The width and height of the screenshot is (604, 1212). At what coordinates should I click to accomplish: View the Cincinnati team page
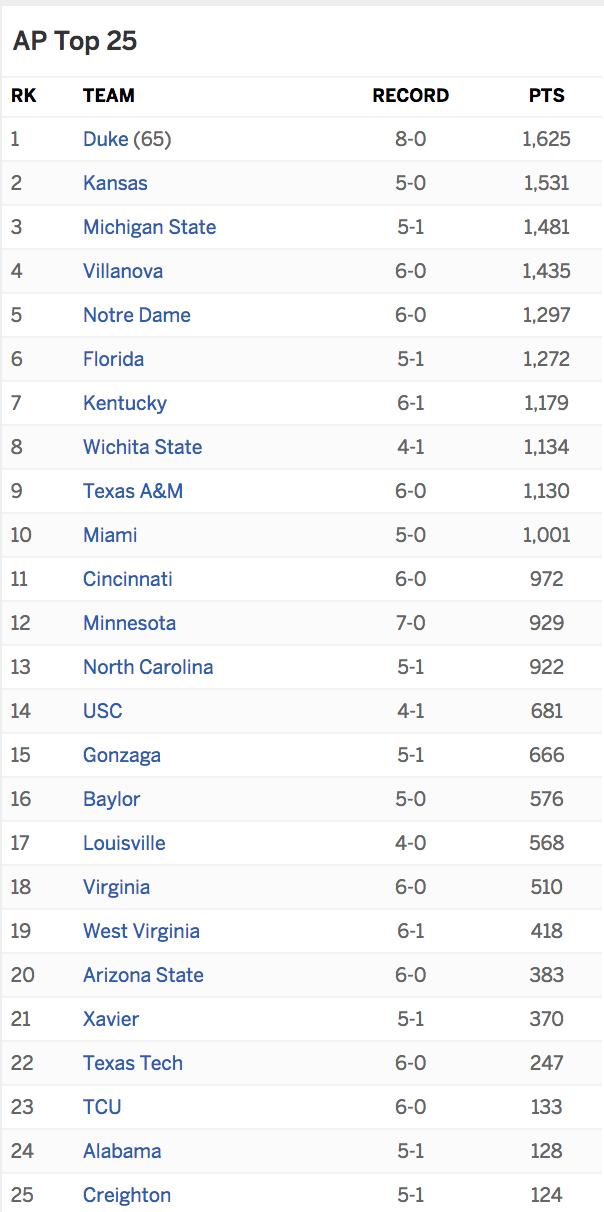click(128, 579)
